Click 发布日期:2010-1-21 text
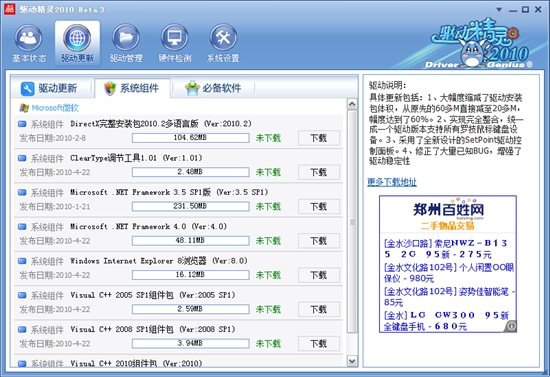 pyautogui.click(x=55, y=207)
